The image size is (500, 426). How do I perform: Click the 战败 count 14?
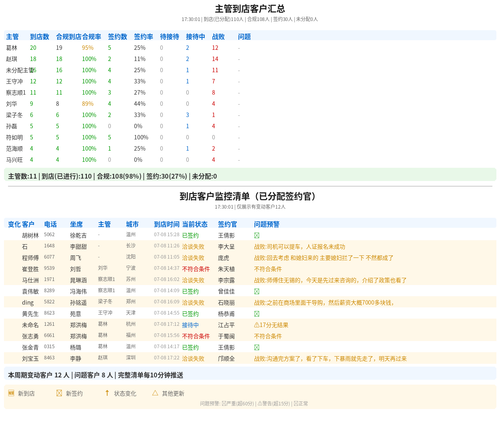pyautogui.click(x=215, y=59)
